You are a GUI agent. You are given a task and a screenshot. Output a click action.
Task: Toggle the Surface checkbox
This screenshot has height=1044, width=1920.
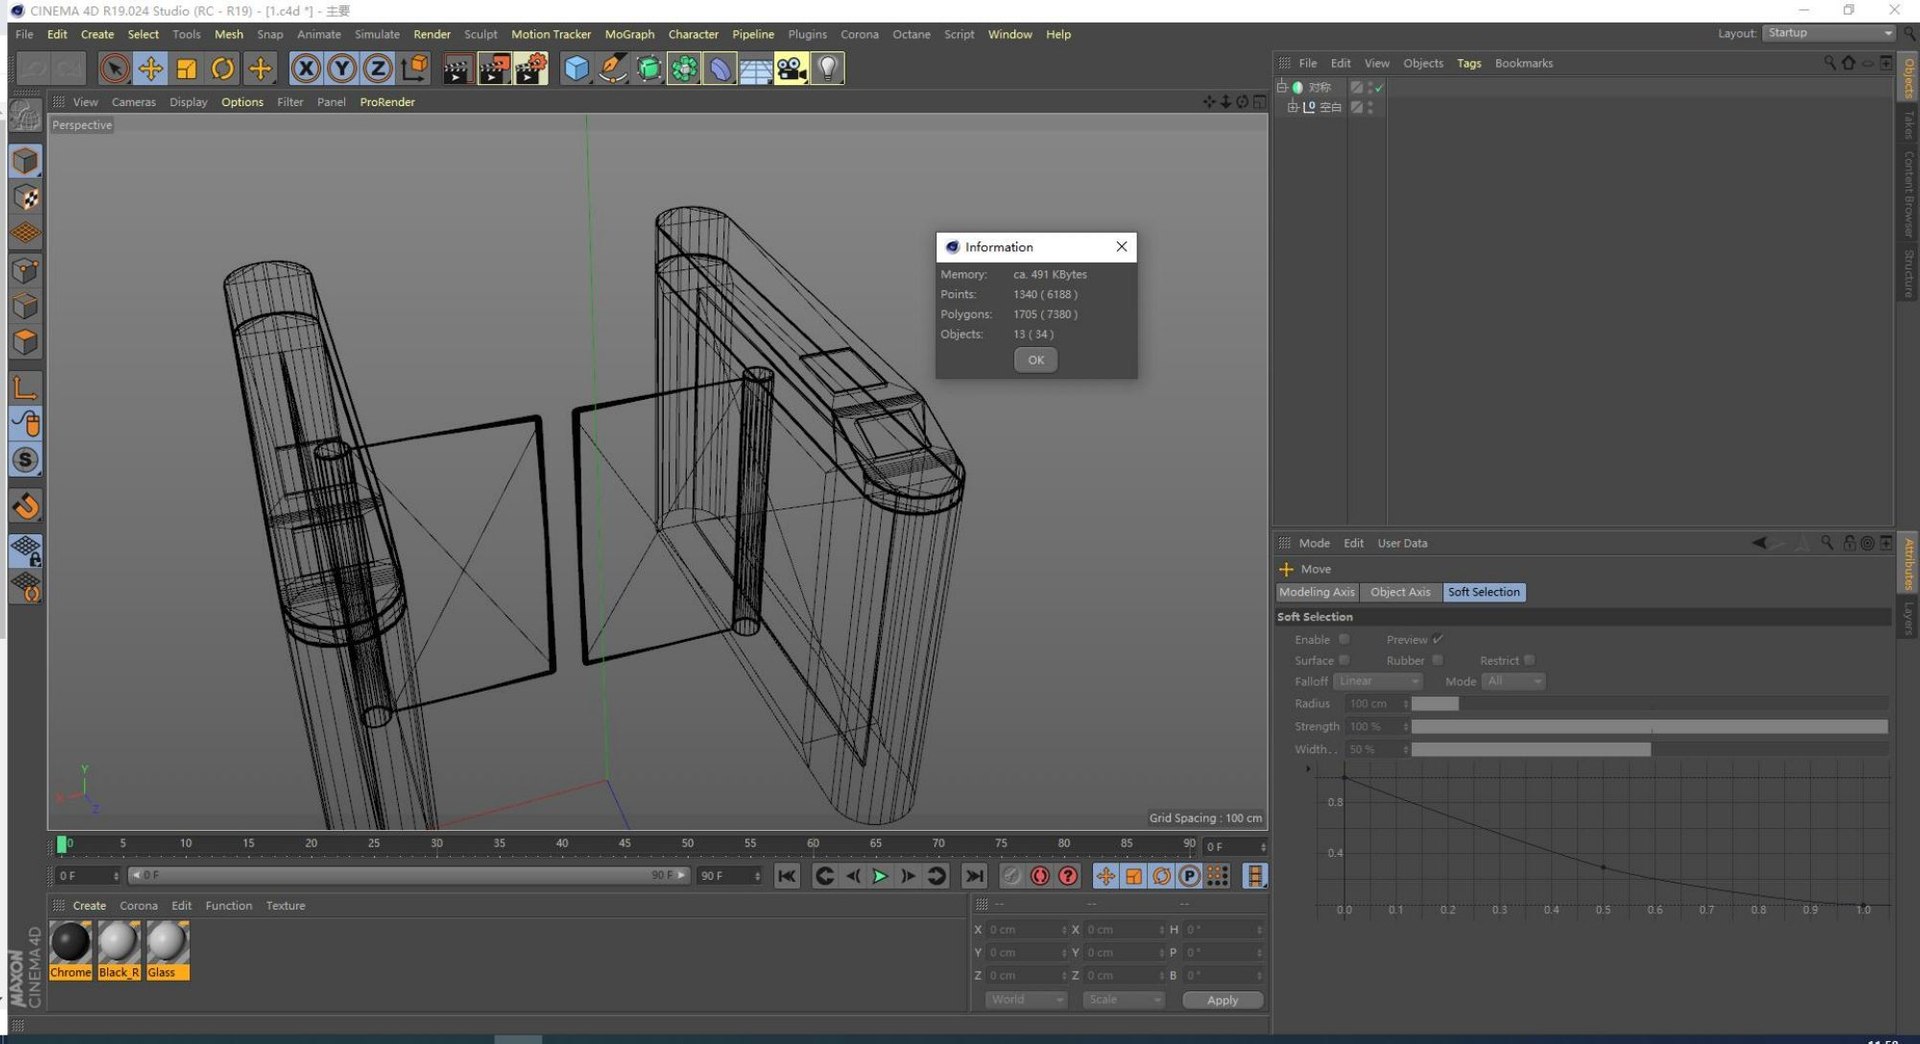[x=1344, y=660]
